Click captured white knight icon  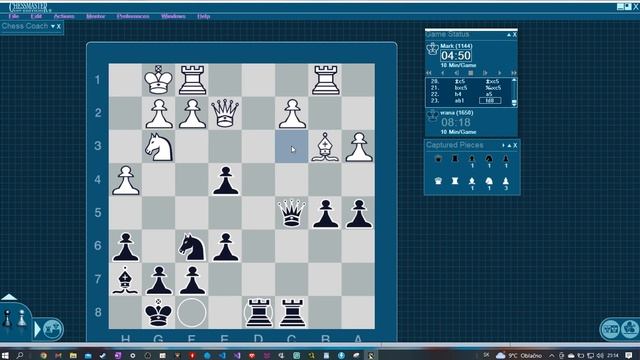(x=489, y=181)
